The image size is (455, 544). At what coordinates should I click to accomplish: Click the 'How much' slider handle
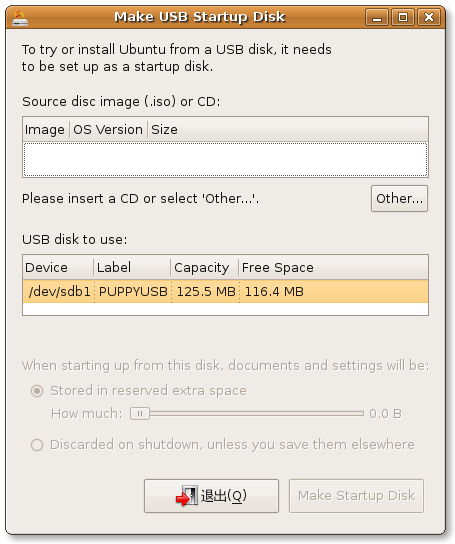point(140,414)
